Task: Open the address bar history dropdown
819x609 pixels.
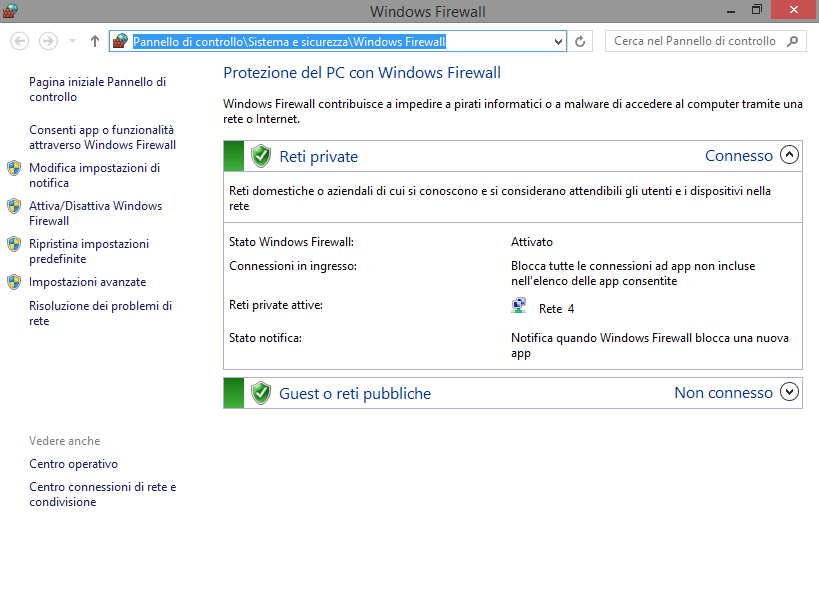Action: click(559, 41)
